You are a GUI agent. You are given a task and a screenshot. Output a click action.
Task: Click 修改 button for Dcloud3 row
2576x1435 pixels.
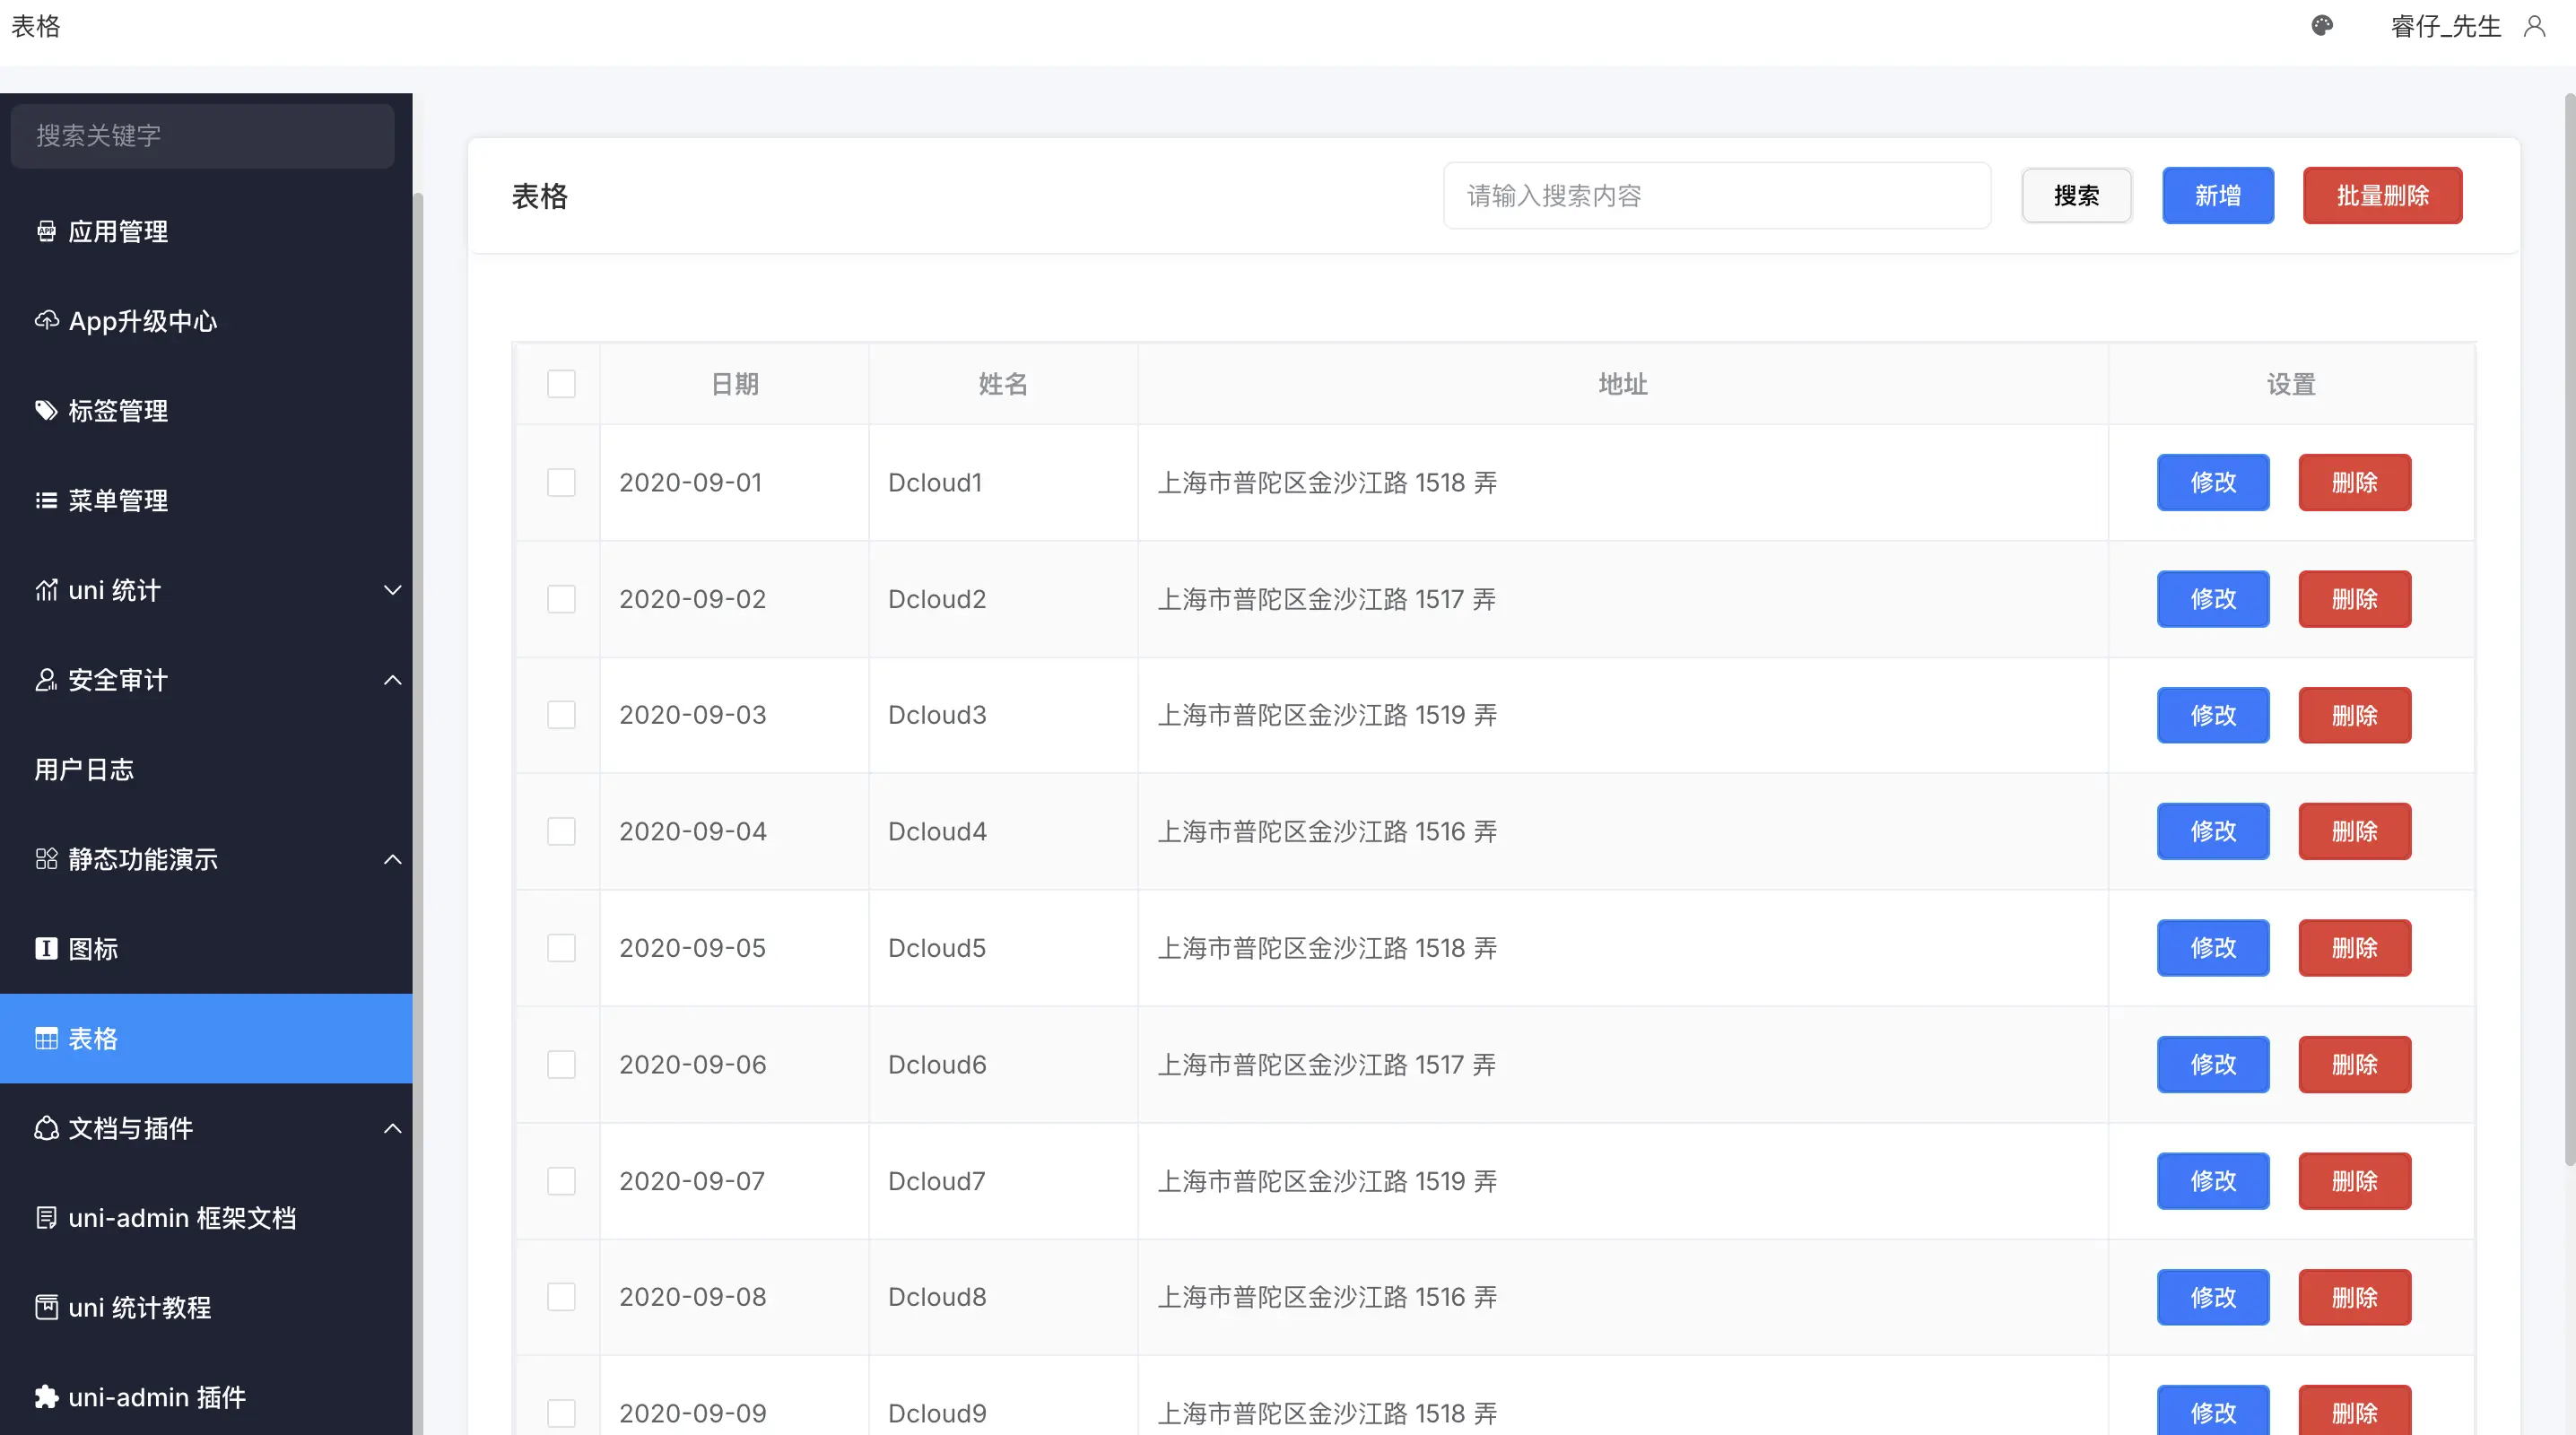pos(2212,715)
